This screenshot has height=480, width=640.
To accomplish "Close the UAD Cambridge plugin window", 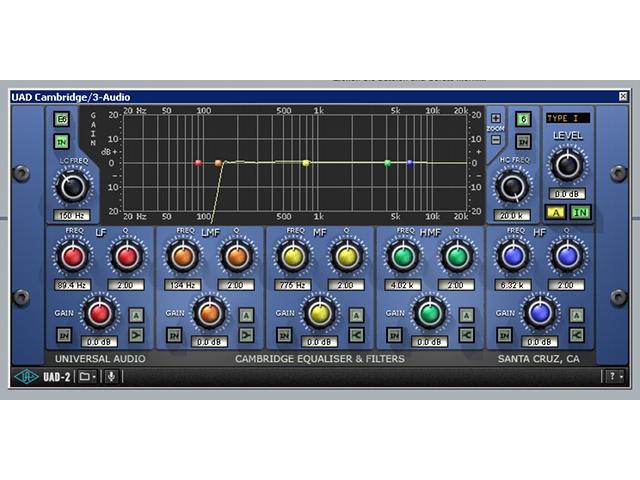I will [623, 97].
